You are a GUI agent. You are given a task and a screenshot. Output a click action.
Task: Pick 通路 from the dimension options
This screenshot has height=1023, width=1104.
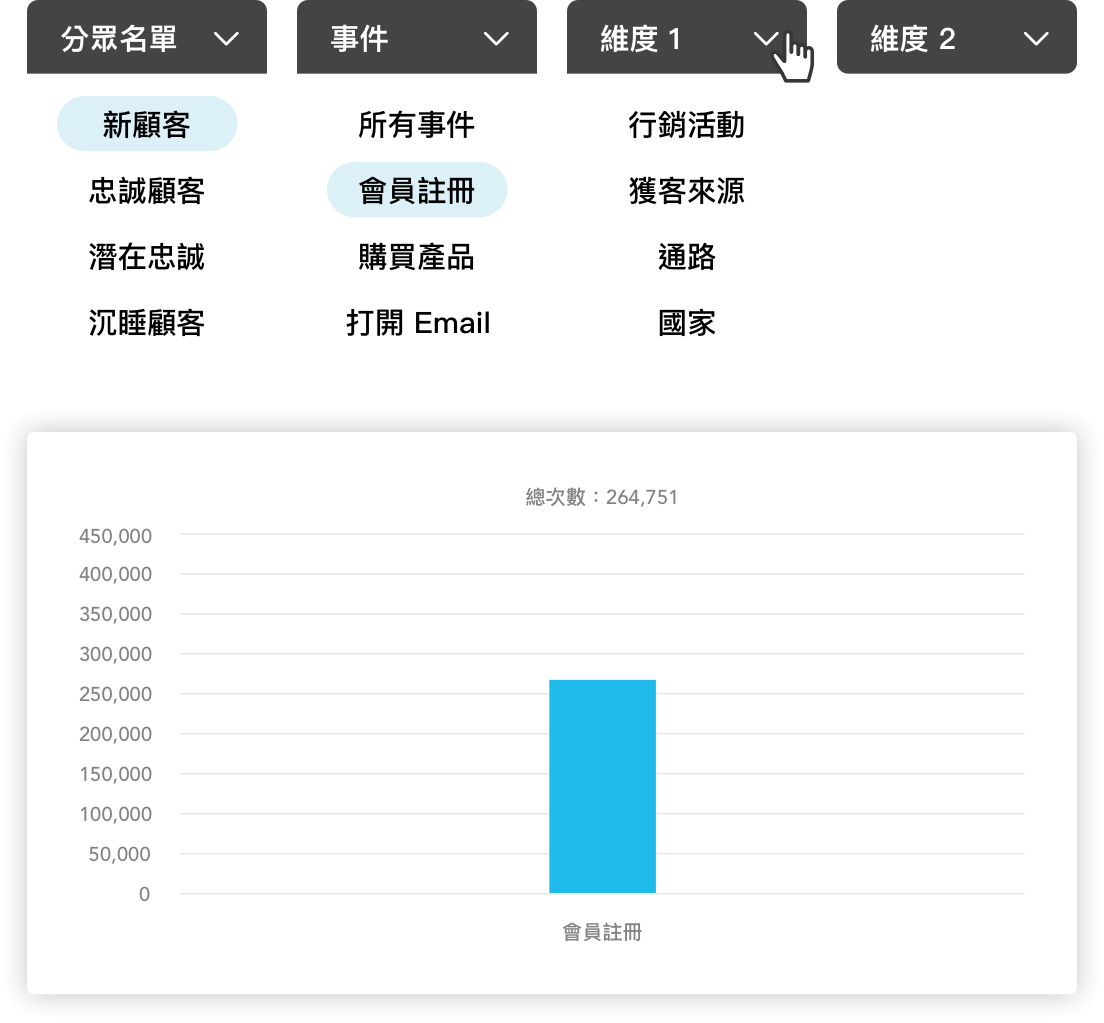[x=687, y=257]
